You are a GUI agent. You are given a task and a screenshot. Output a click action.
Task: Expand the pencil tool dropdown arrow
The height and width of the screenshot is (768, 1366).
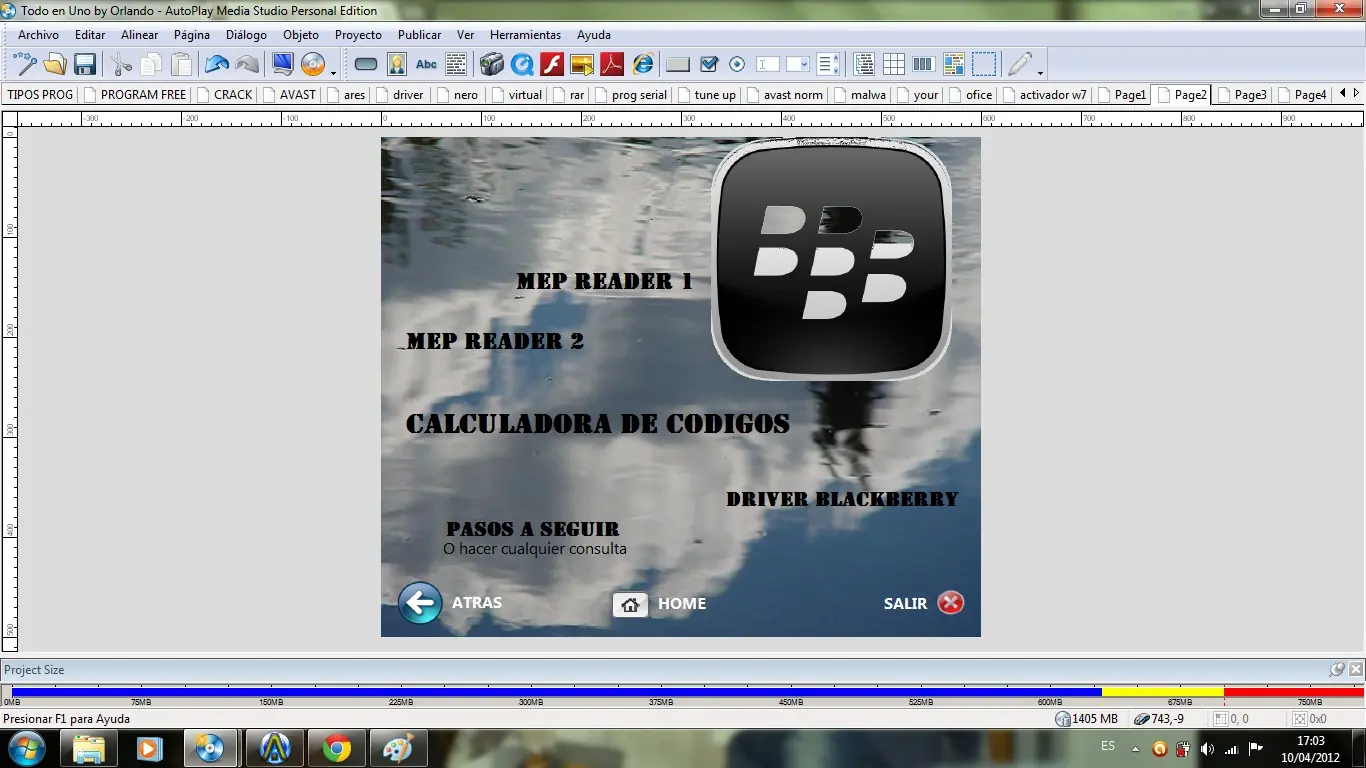(x=1040, y=72)
